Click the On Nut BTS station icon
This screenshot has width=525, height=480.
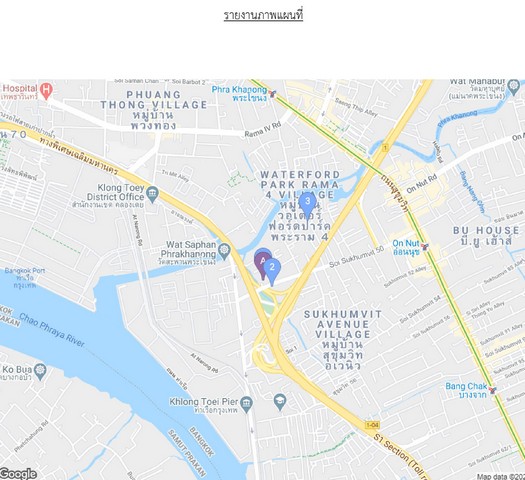pyautogui.click(x=425, y=247)
